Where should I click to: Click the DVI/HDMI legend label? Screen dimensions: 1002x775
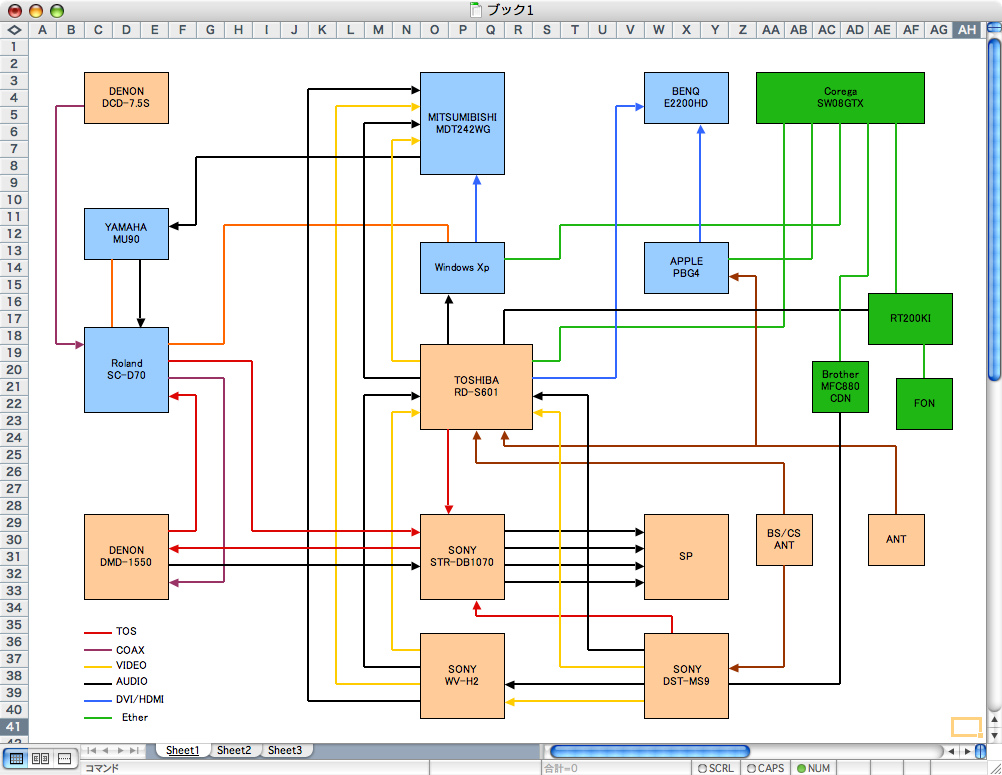pyautogui.click(x=140, y=700)
